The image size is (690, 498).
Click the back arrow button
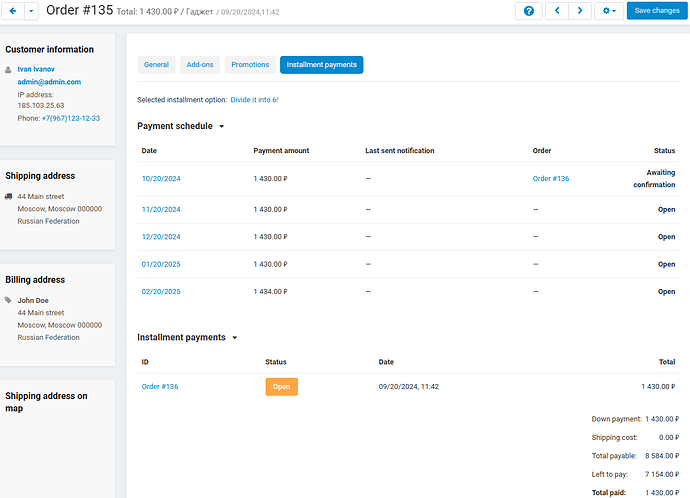13,11
